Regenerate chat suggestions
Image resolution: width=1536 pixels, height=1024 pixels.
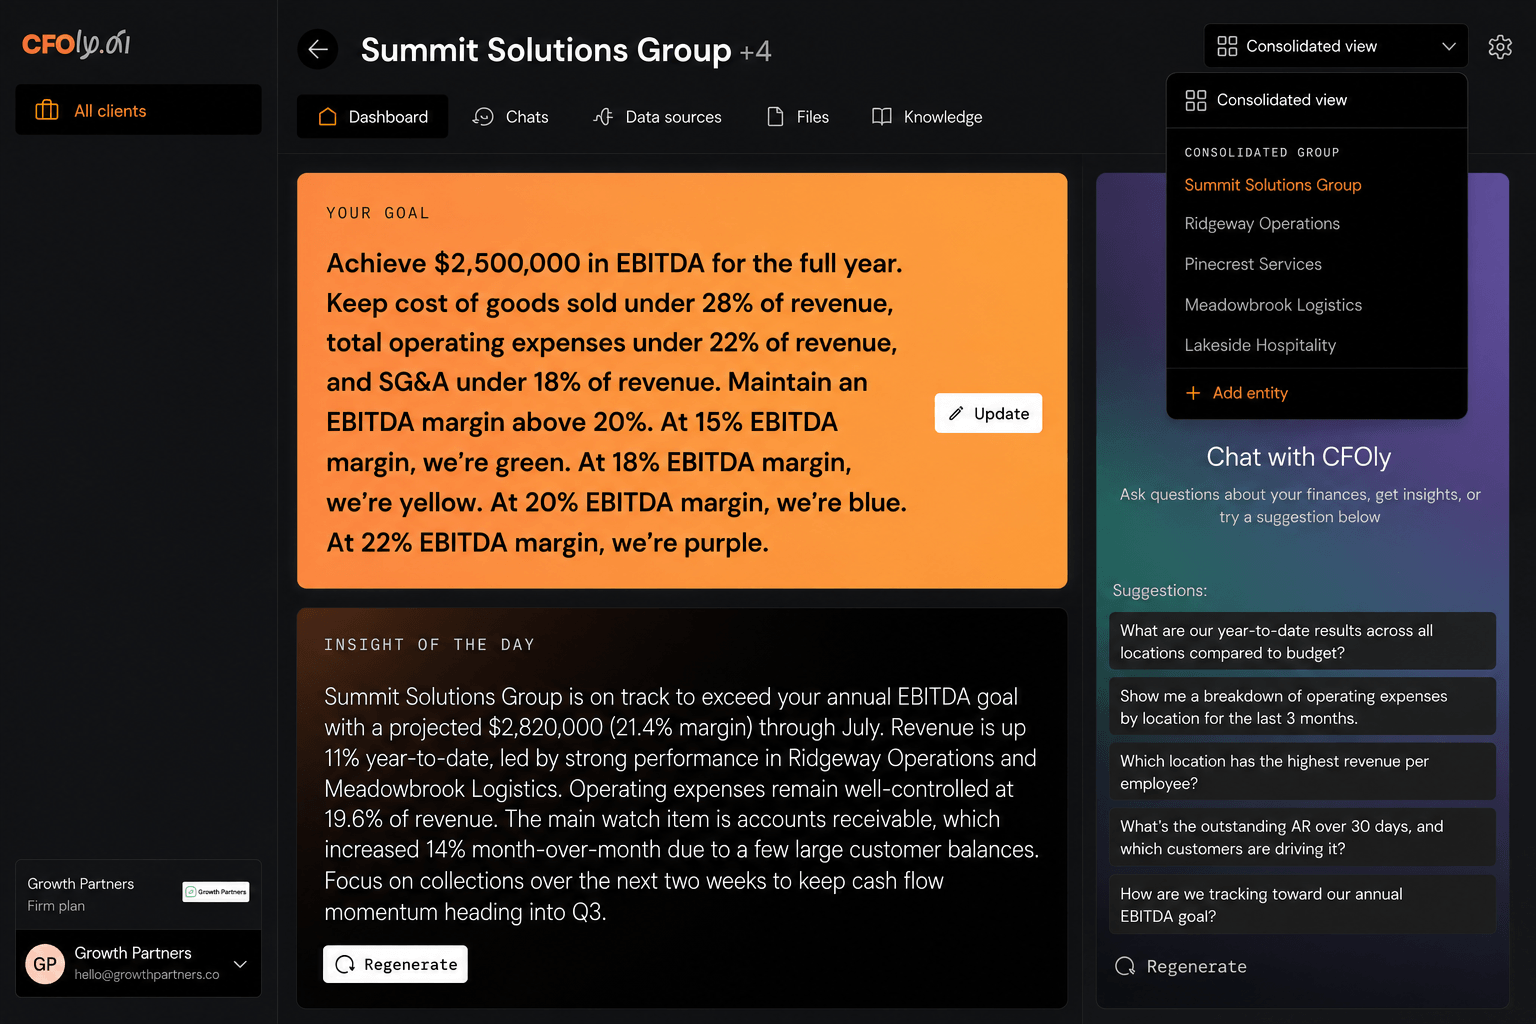click(1181, 966)
